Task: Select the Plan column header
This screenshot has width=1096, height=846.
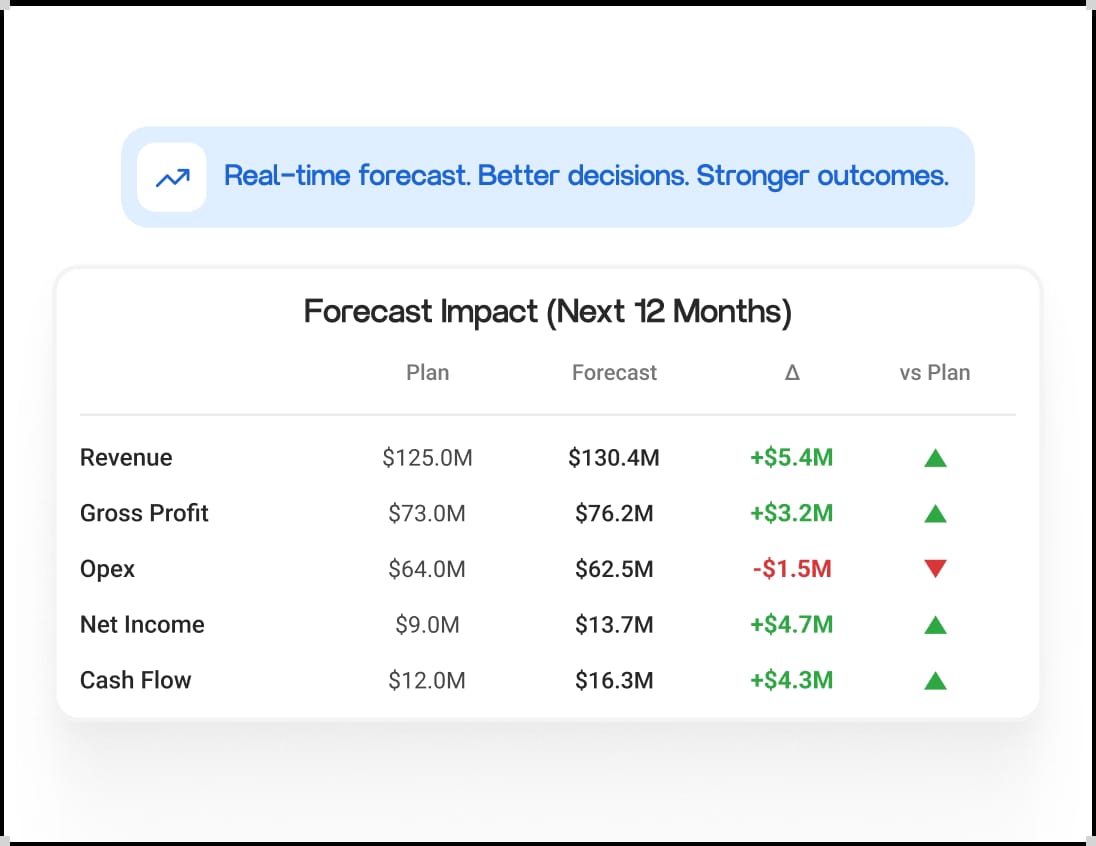Action: pos(427,373)
